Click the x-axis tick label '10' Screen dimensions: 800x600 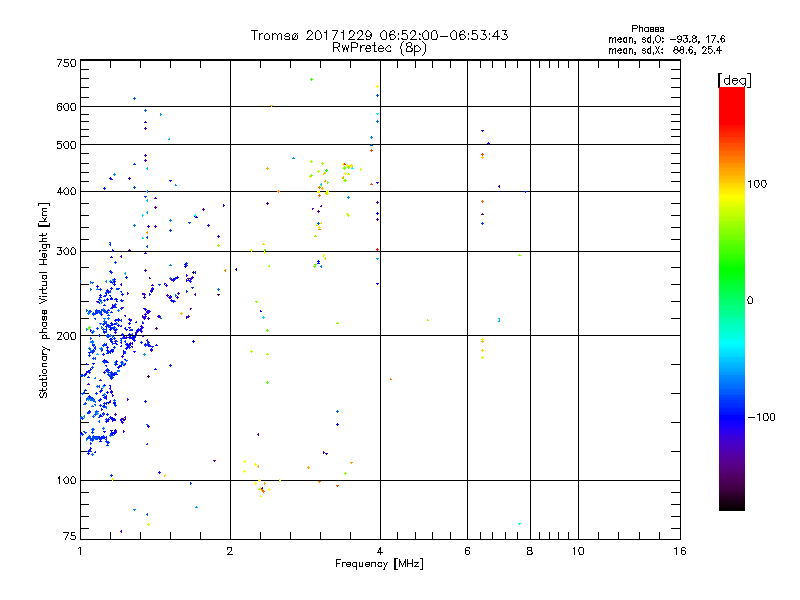tap(578, 551)
